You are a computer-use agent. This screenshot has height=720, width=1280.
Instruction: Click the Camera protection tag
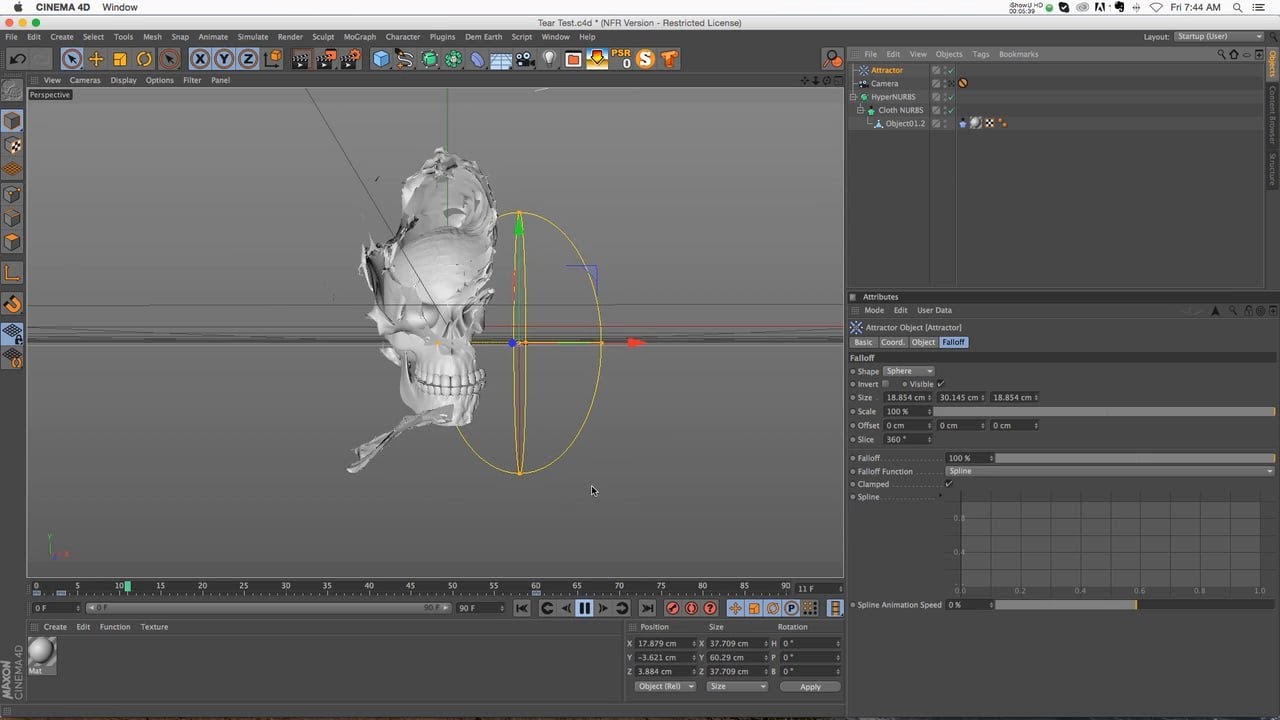coord(963,84)
